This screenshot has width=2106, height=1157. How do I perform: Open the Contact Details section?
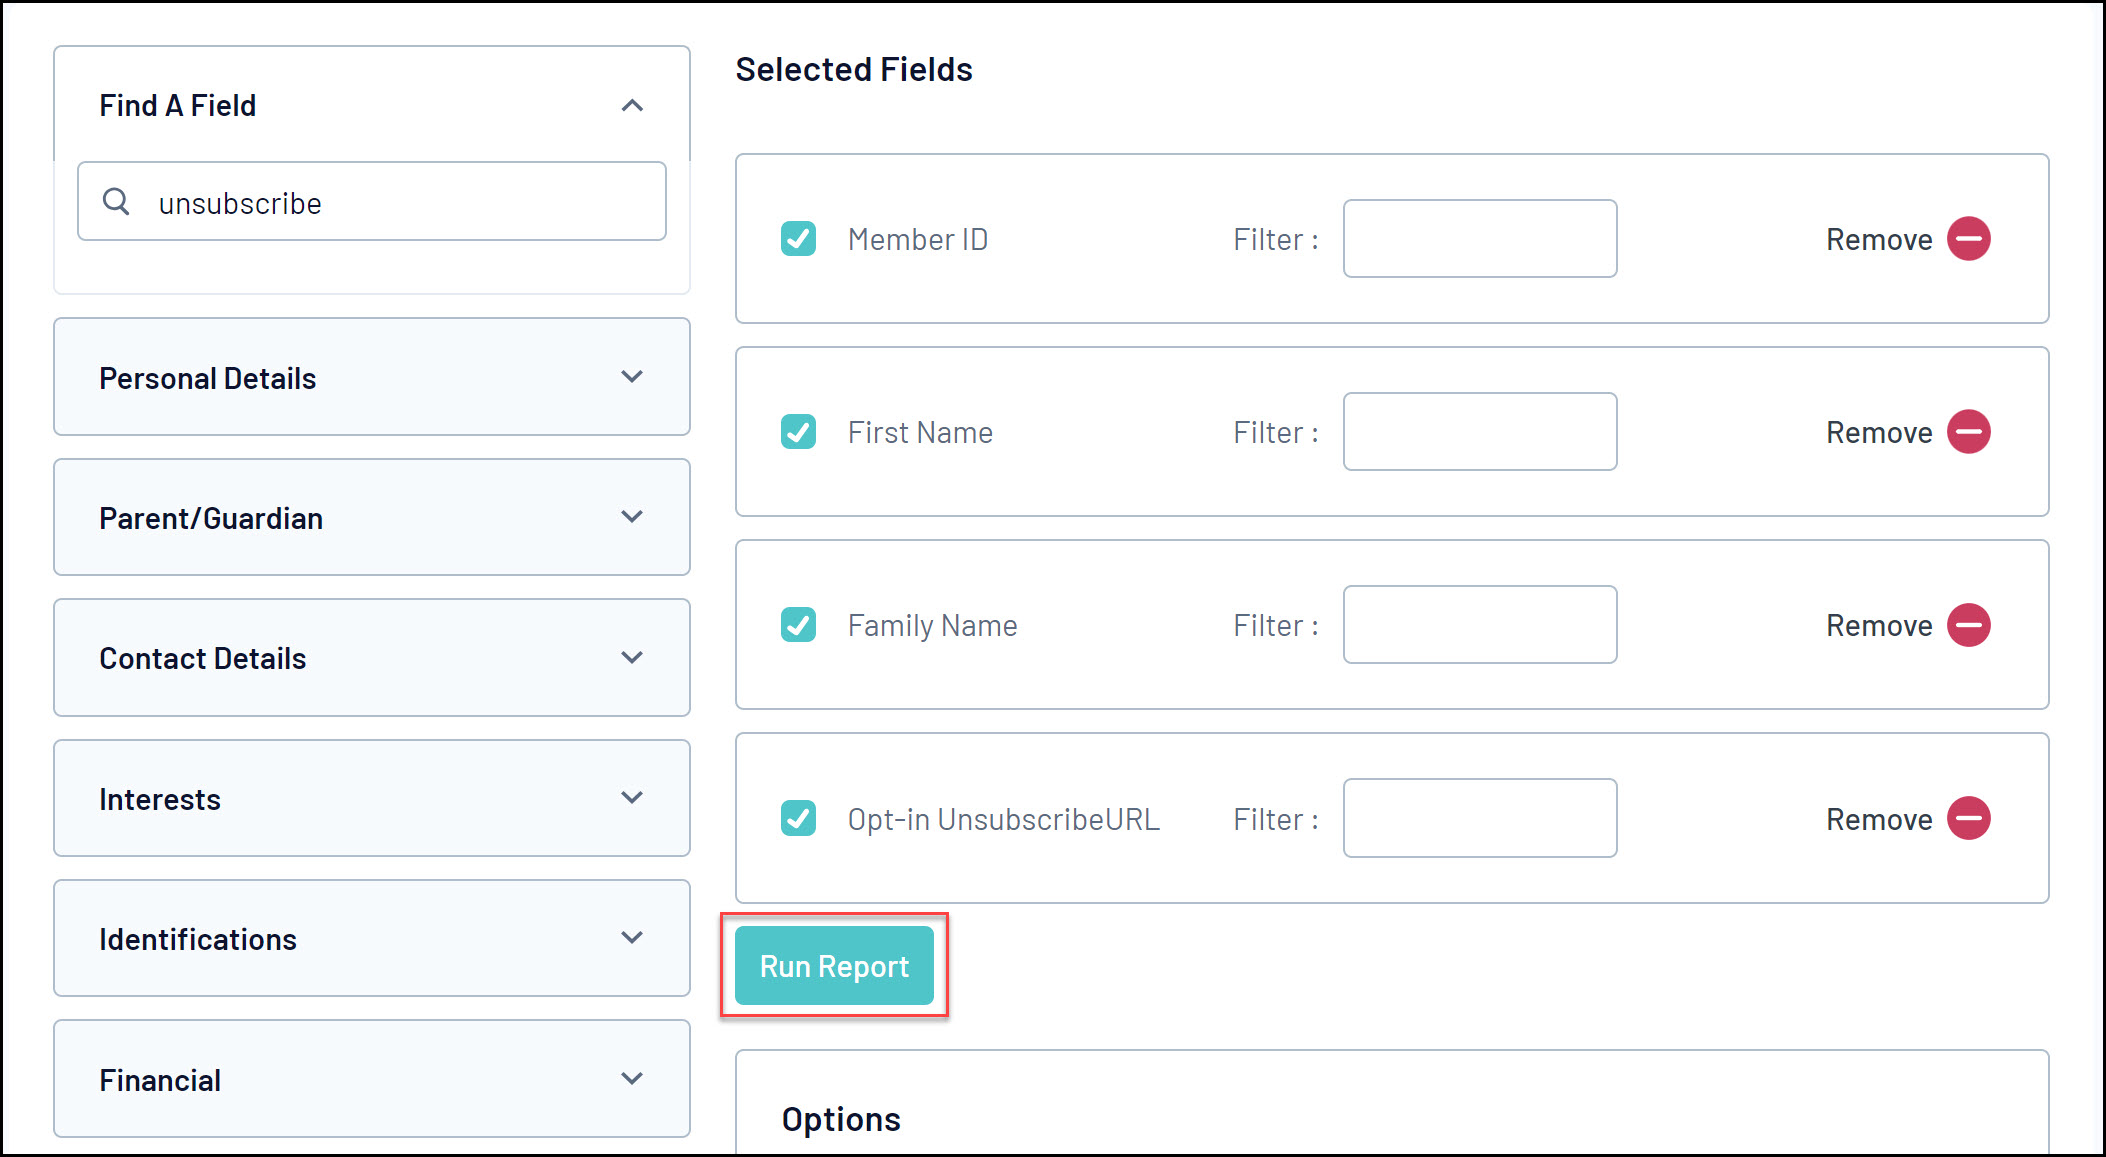click(632, 657)
